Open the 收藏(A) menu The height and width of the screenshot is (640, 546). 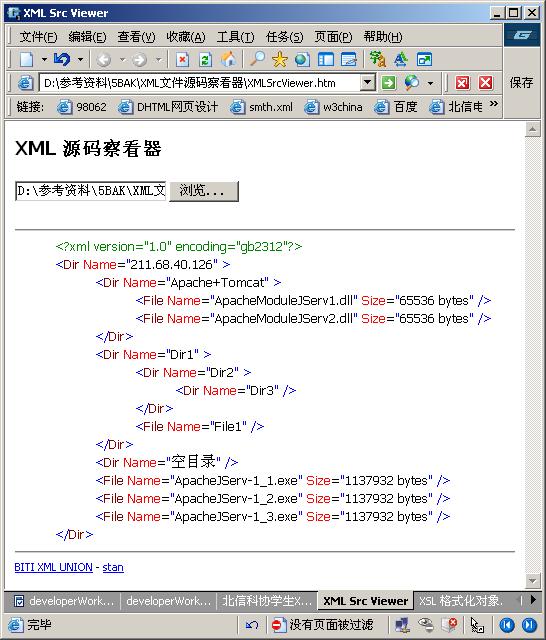[186, 37]
